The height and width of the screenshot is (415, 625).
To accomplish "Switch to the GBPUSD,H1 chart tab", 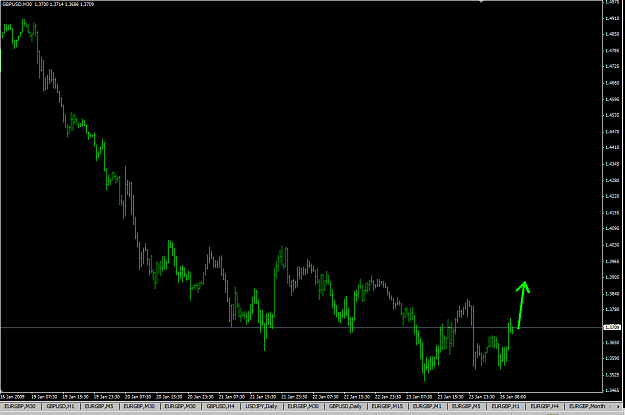I will tap(60, 406).
